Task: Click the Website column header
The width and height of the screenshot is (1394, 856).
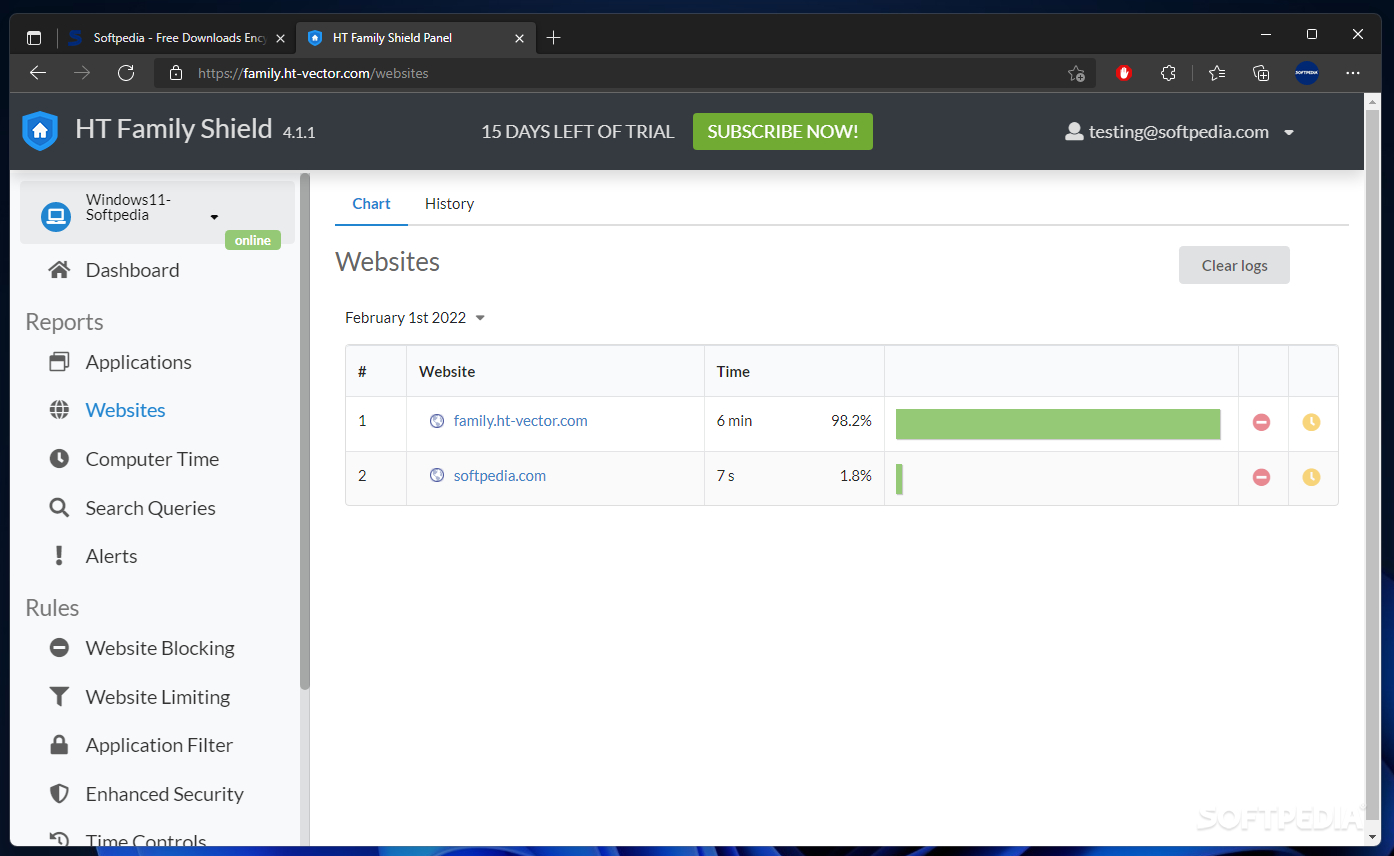Action: click(447, 371)
